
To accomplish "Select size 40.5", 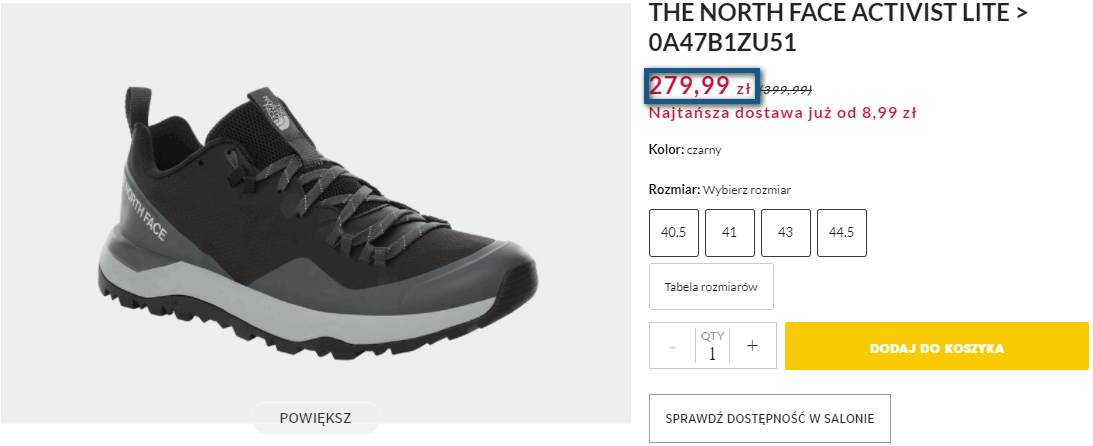I will coord(673,232).
